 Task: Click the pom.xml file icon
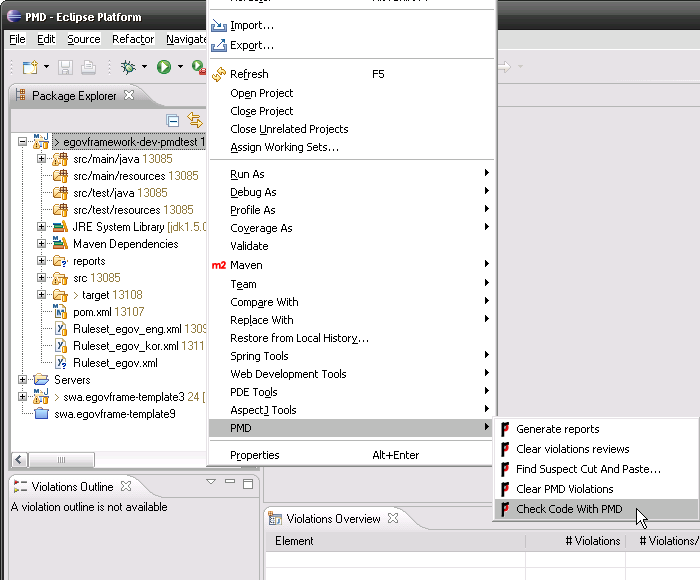pyautogui.click(x=60, y=312)
